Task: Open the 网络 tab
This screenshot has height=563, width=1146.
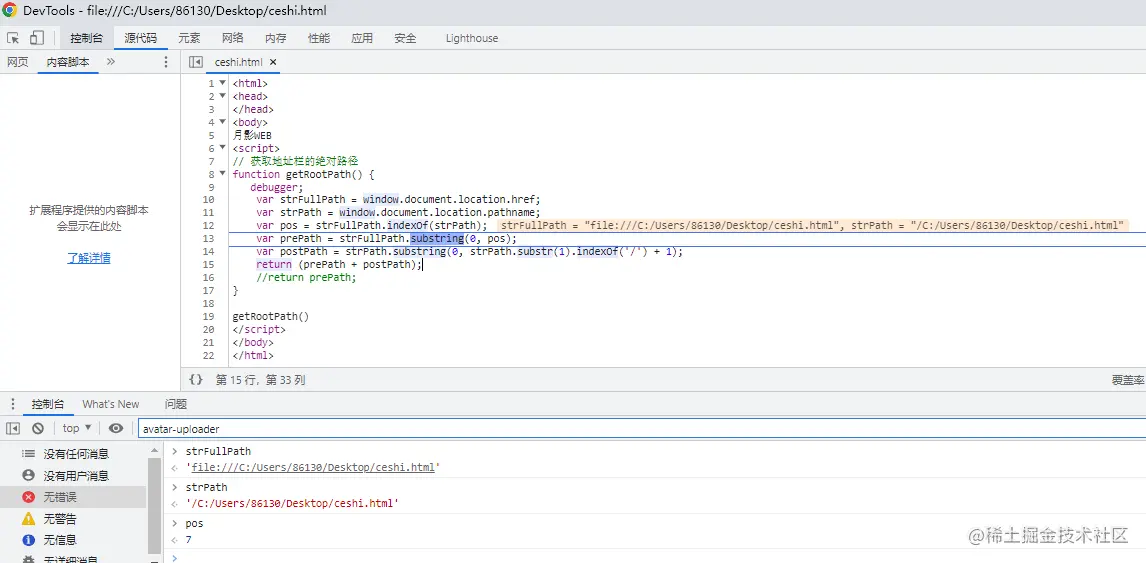Action: (232, 38)
